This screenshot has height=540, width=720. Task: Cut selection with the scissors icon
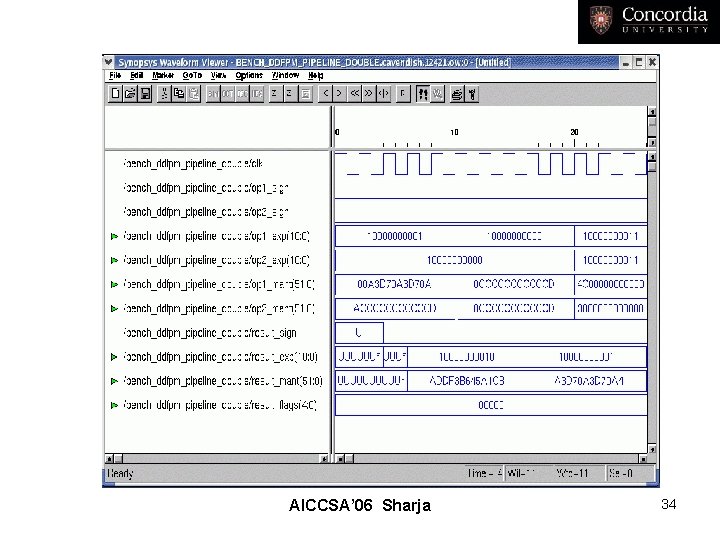(x=163, y=94)
